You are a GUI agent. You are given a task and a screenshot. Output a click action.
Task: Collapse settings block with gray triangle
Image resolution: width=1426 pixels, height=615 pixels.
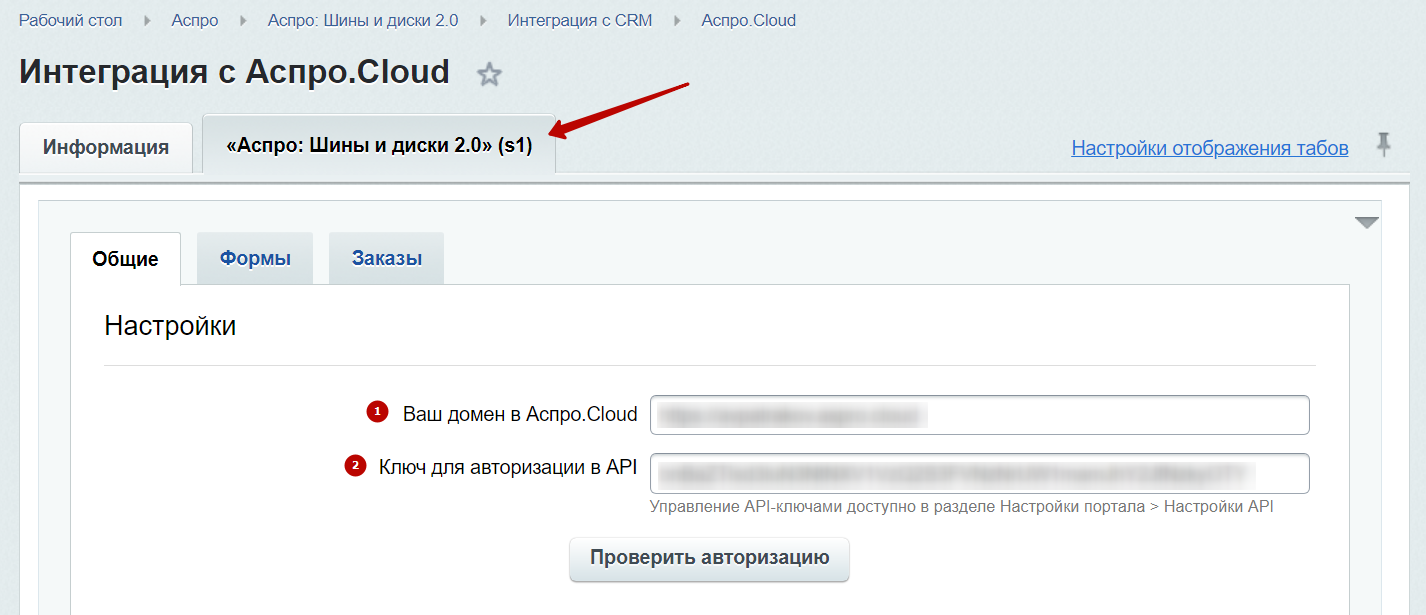pos(1367,223)
